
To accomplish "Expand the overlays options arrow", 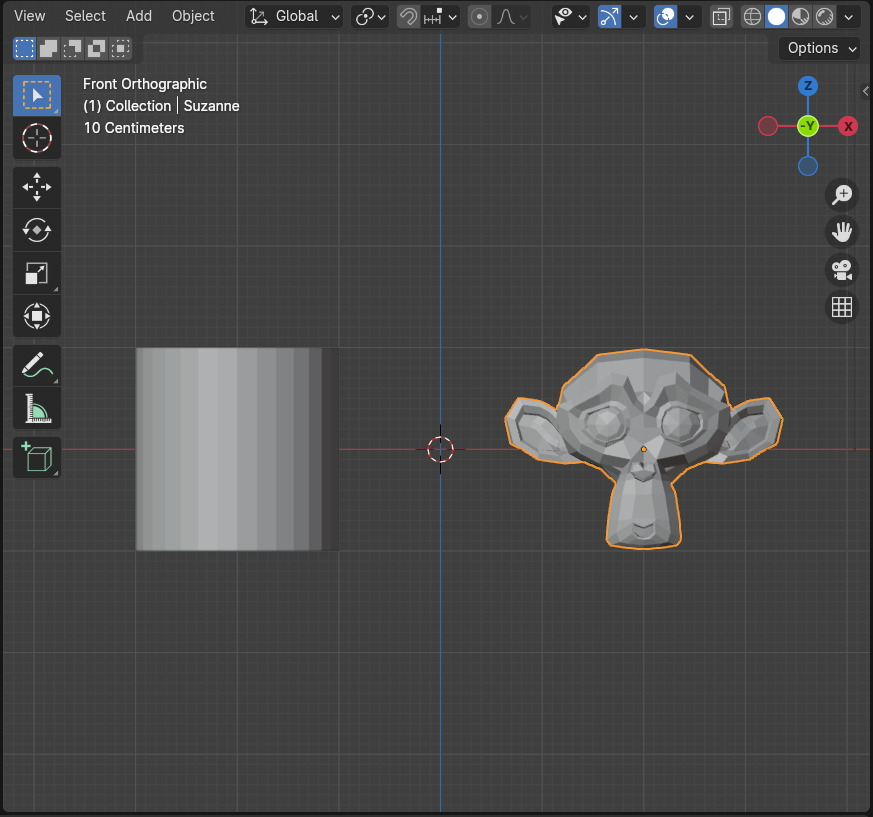I will (x=689, y=17).
